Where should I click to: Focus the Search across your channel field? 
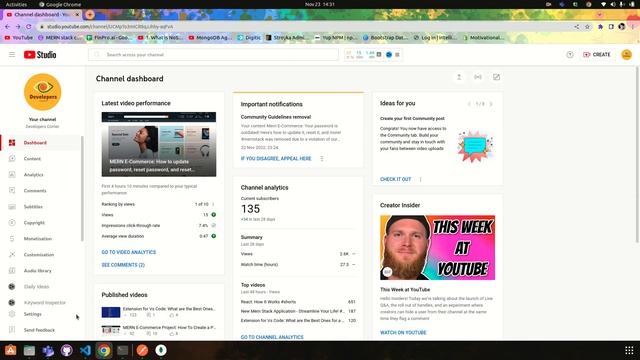click(x=213, y=54)
